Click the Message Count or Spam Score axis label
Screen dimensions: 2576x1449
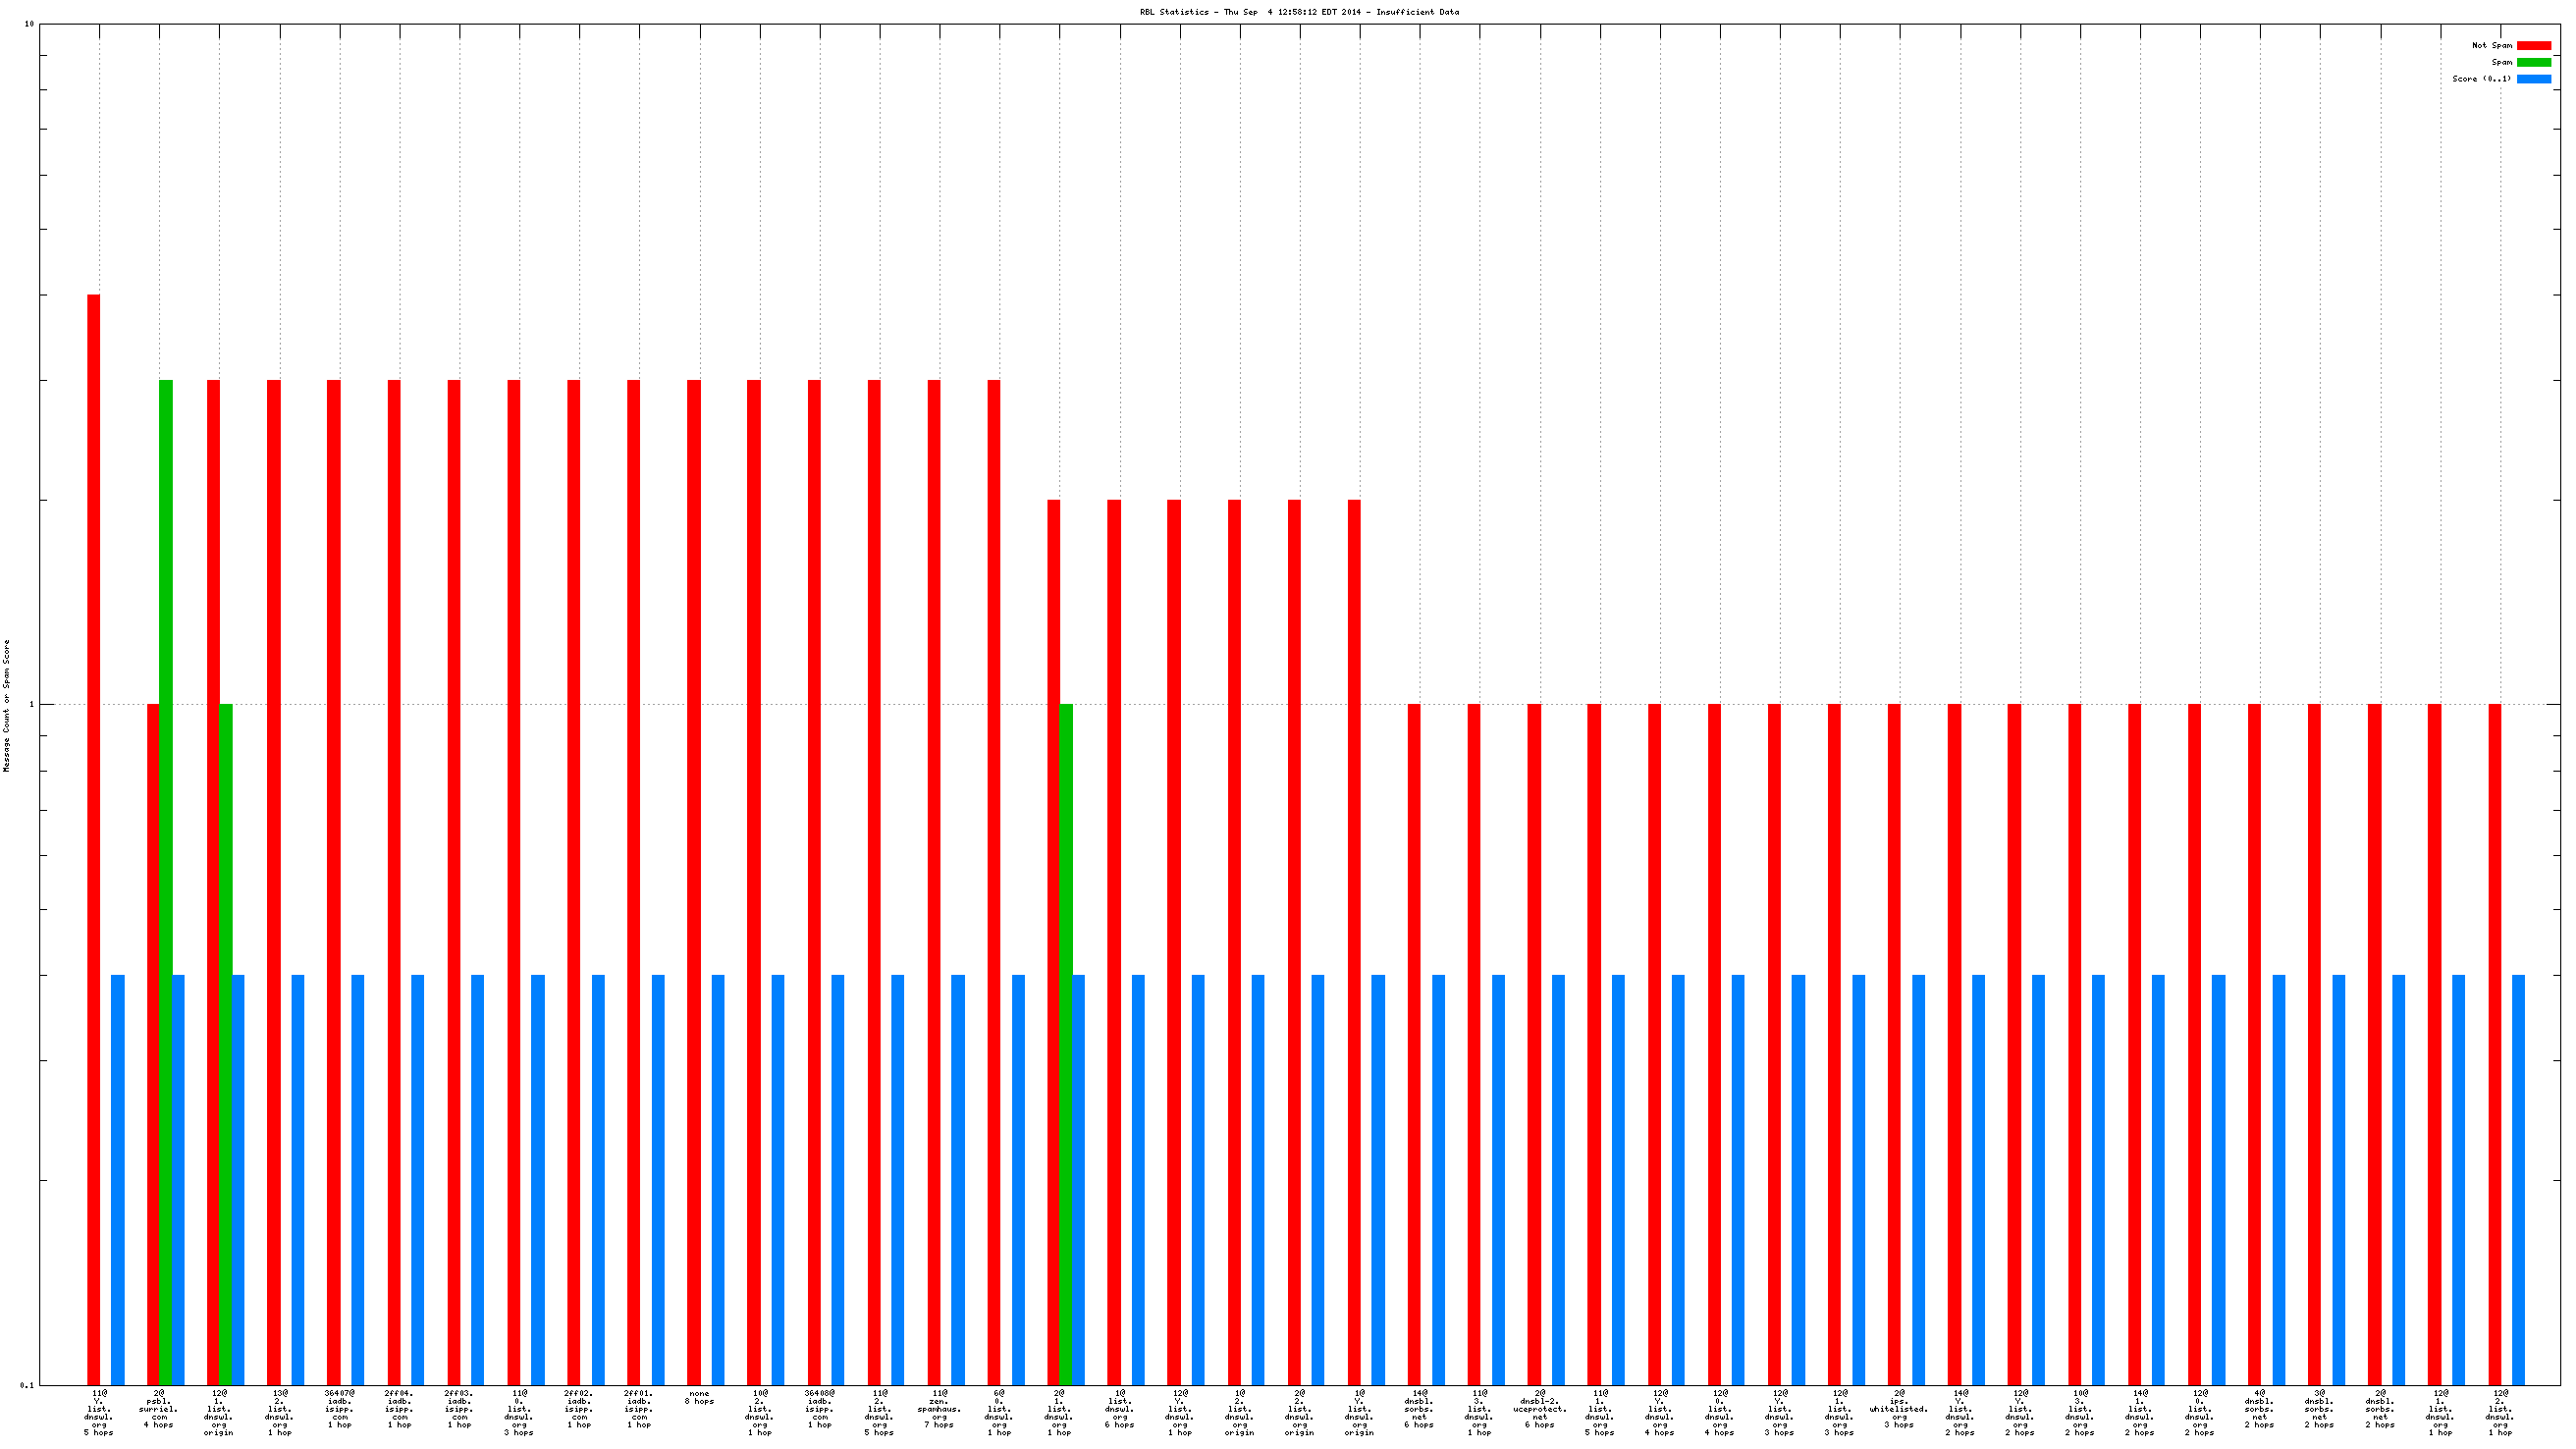coord(7,705)
